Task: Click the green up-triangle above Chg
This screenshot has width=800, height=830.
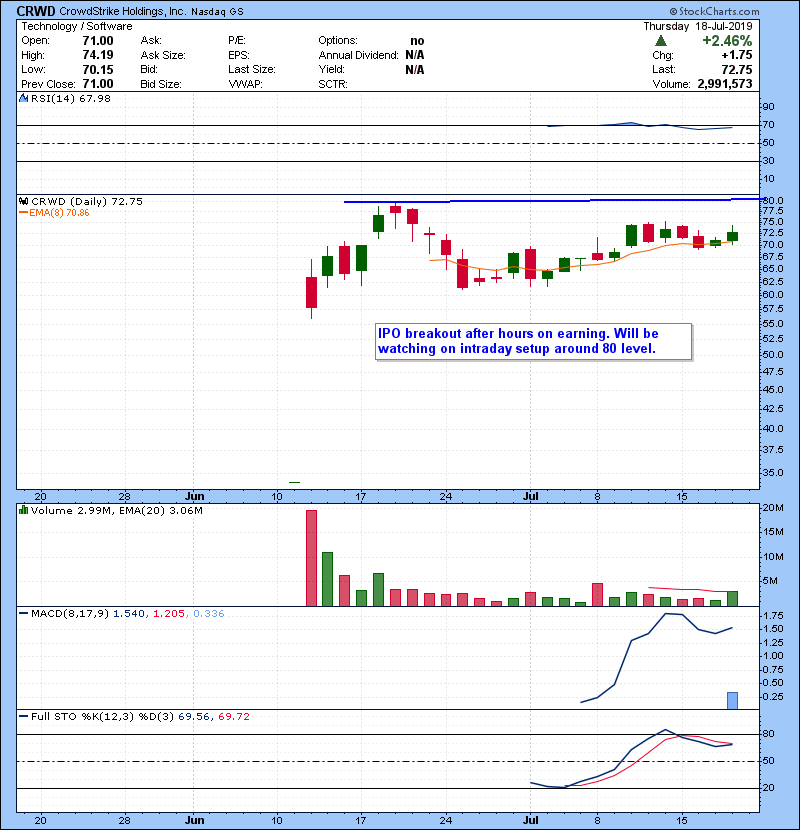Action: tap(660, 41)
